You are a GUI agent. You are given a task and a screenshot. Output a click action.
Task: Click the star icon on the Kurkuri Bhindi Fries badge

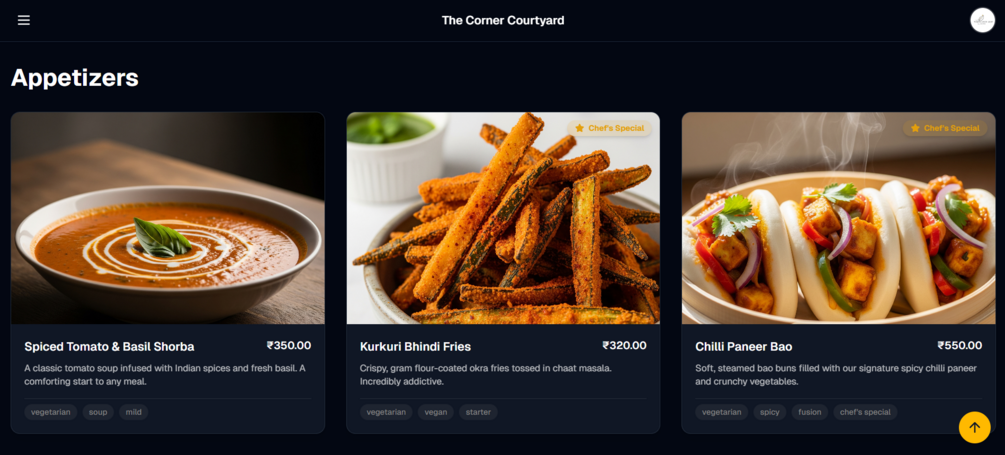(x=579, y=128)
